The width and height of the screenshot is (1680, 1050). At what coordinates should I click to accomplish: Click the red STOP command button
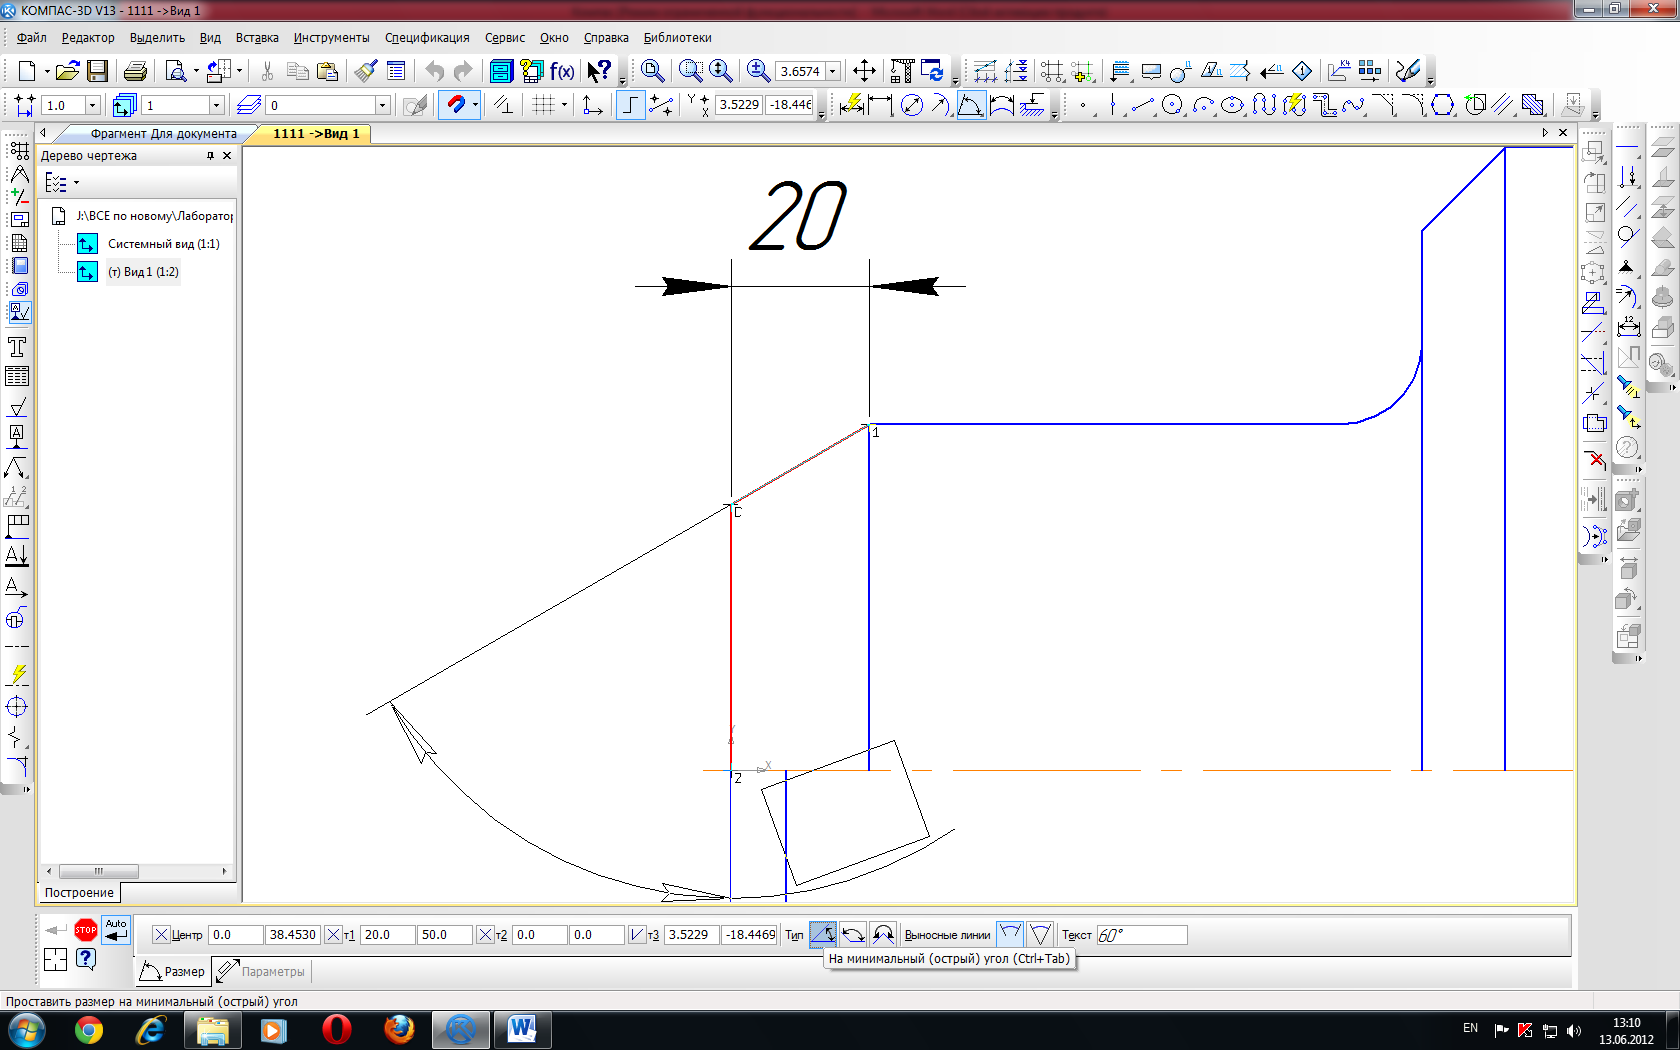click(86, 930)
